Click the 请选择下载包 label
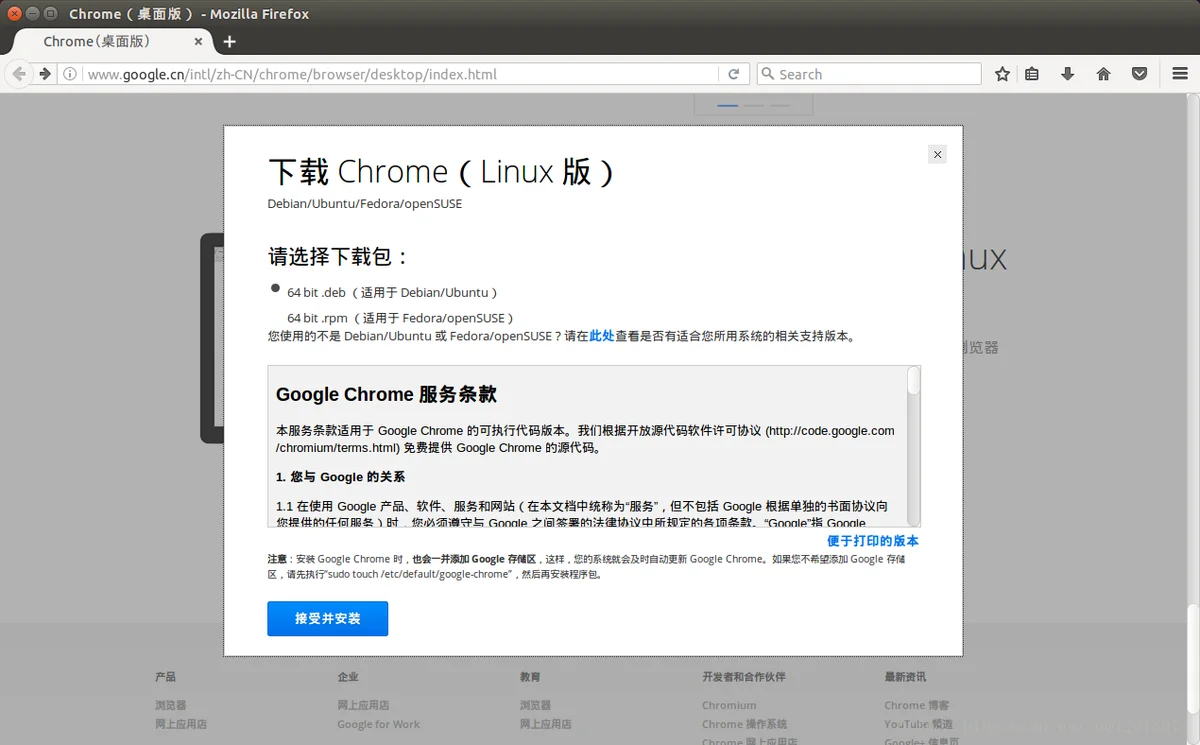 (339, 256)
